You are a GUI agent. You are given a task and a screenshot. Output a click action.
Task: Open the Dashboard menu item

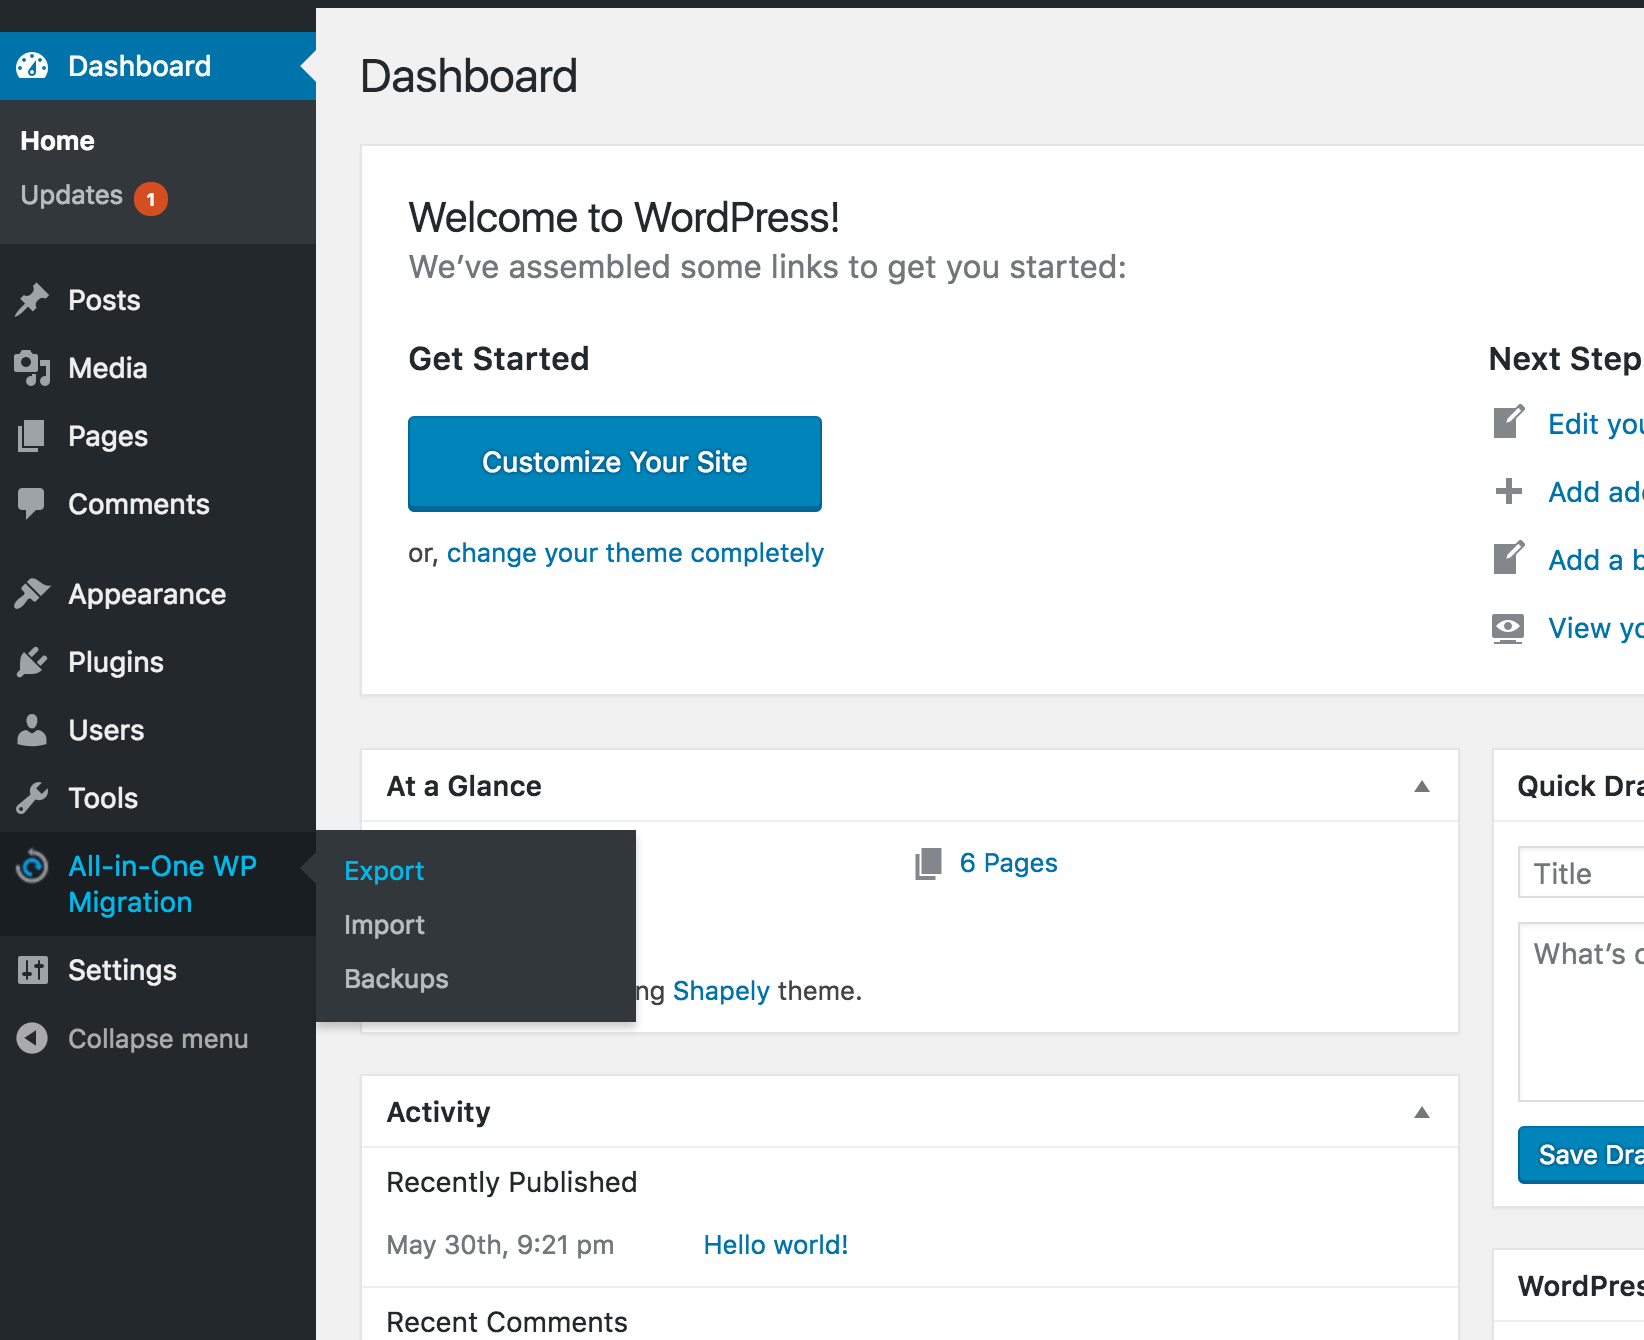158,66
